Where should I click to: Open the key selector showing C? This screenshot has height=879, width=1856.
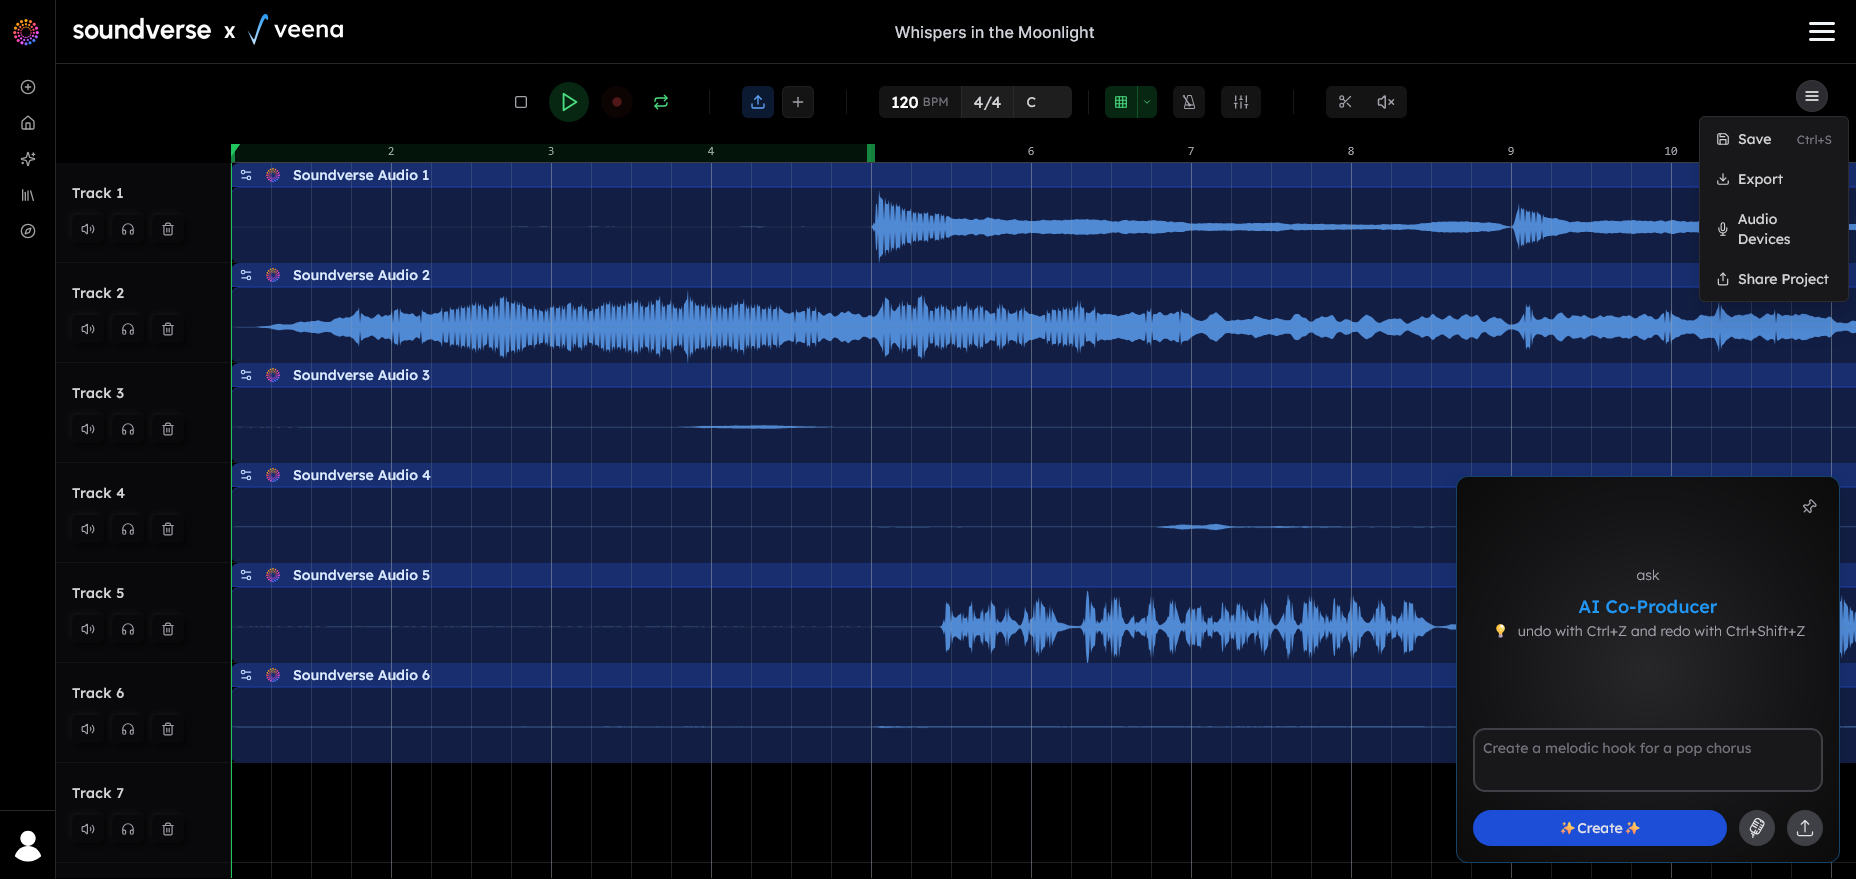pyautogui.click(x=1042, y=102)
